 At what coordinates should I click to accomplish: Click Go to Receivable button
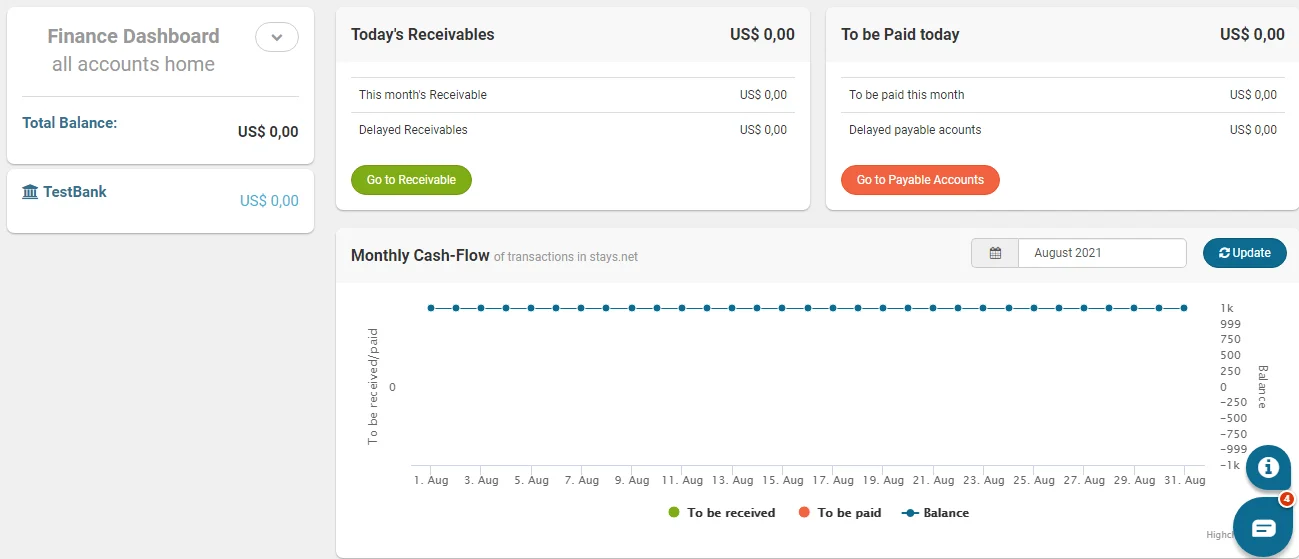(x=411, y=180)
